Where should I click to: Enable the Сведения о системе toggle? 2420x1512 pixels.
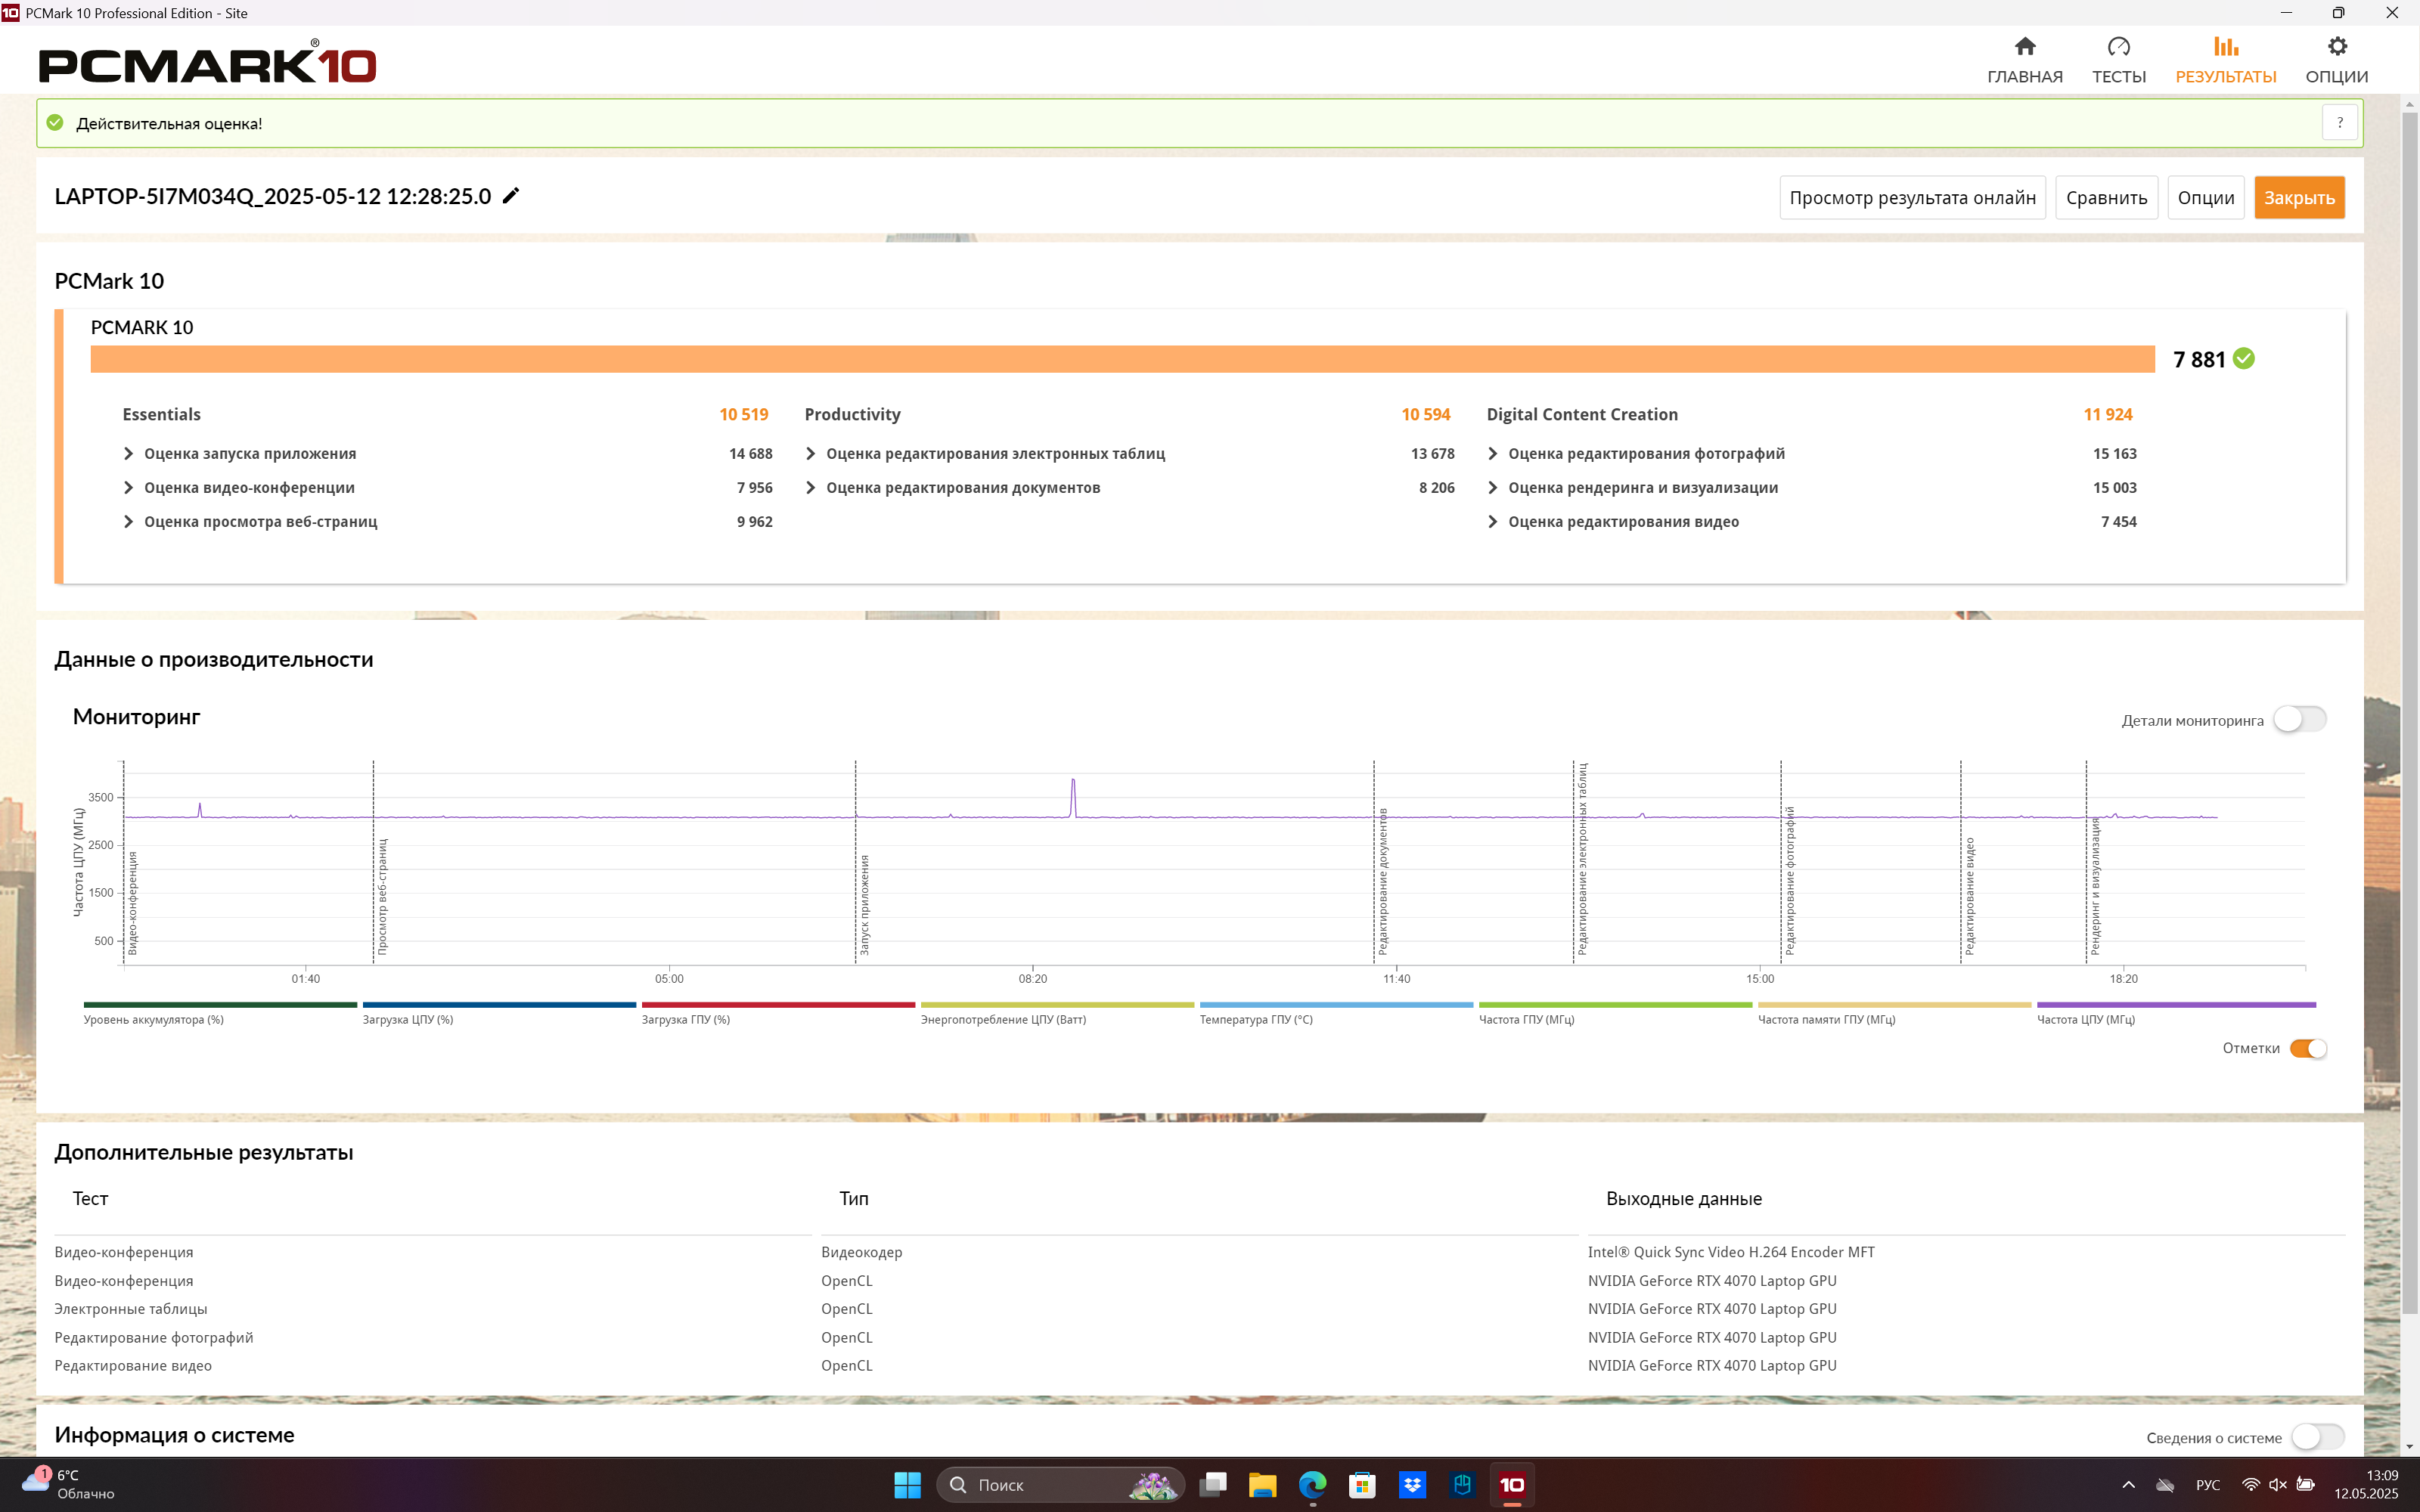coord(2317,1436)
